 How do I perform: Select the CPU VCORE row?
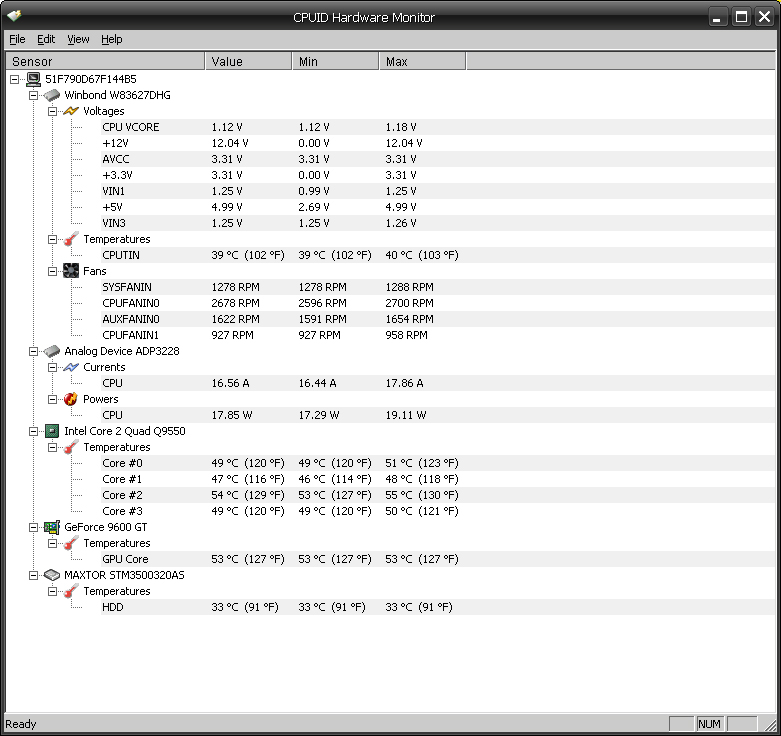pos(438,127)
